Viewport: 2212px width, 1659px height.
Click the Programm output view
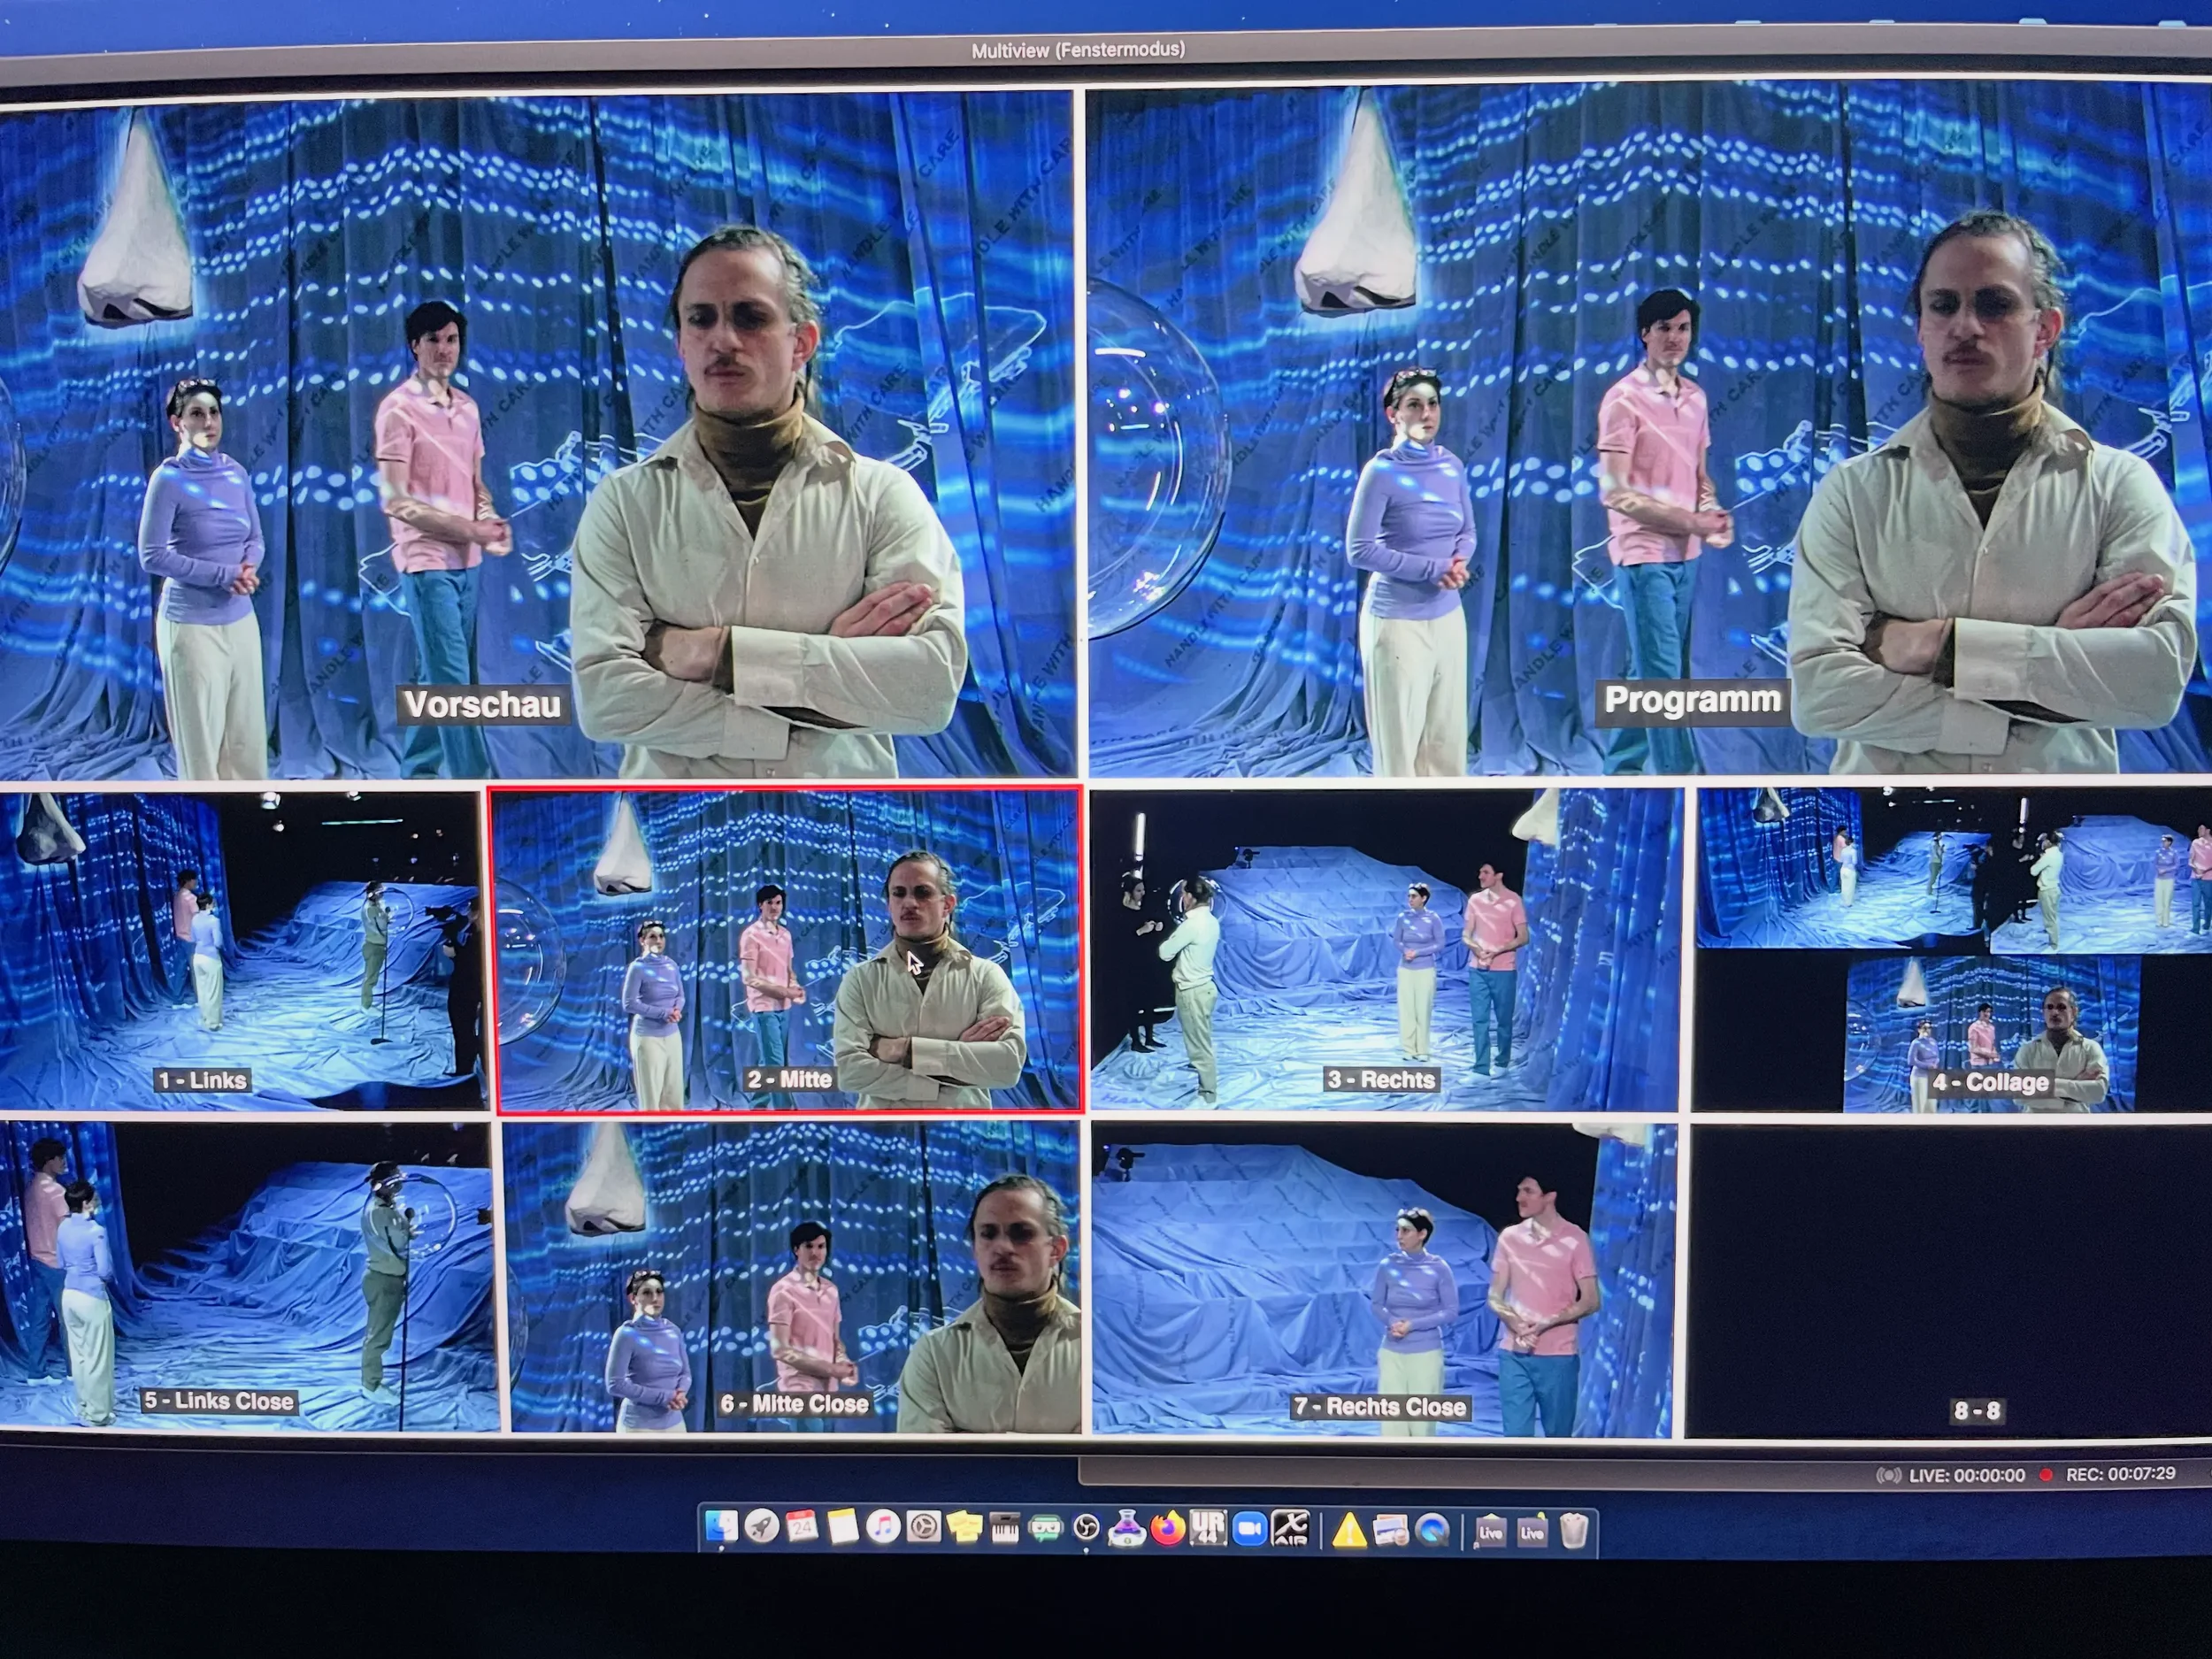click(x=1650, y=430)
